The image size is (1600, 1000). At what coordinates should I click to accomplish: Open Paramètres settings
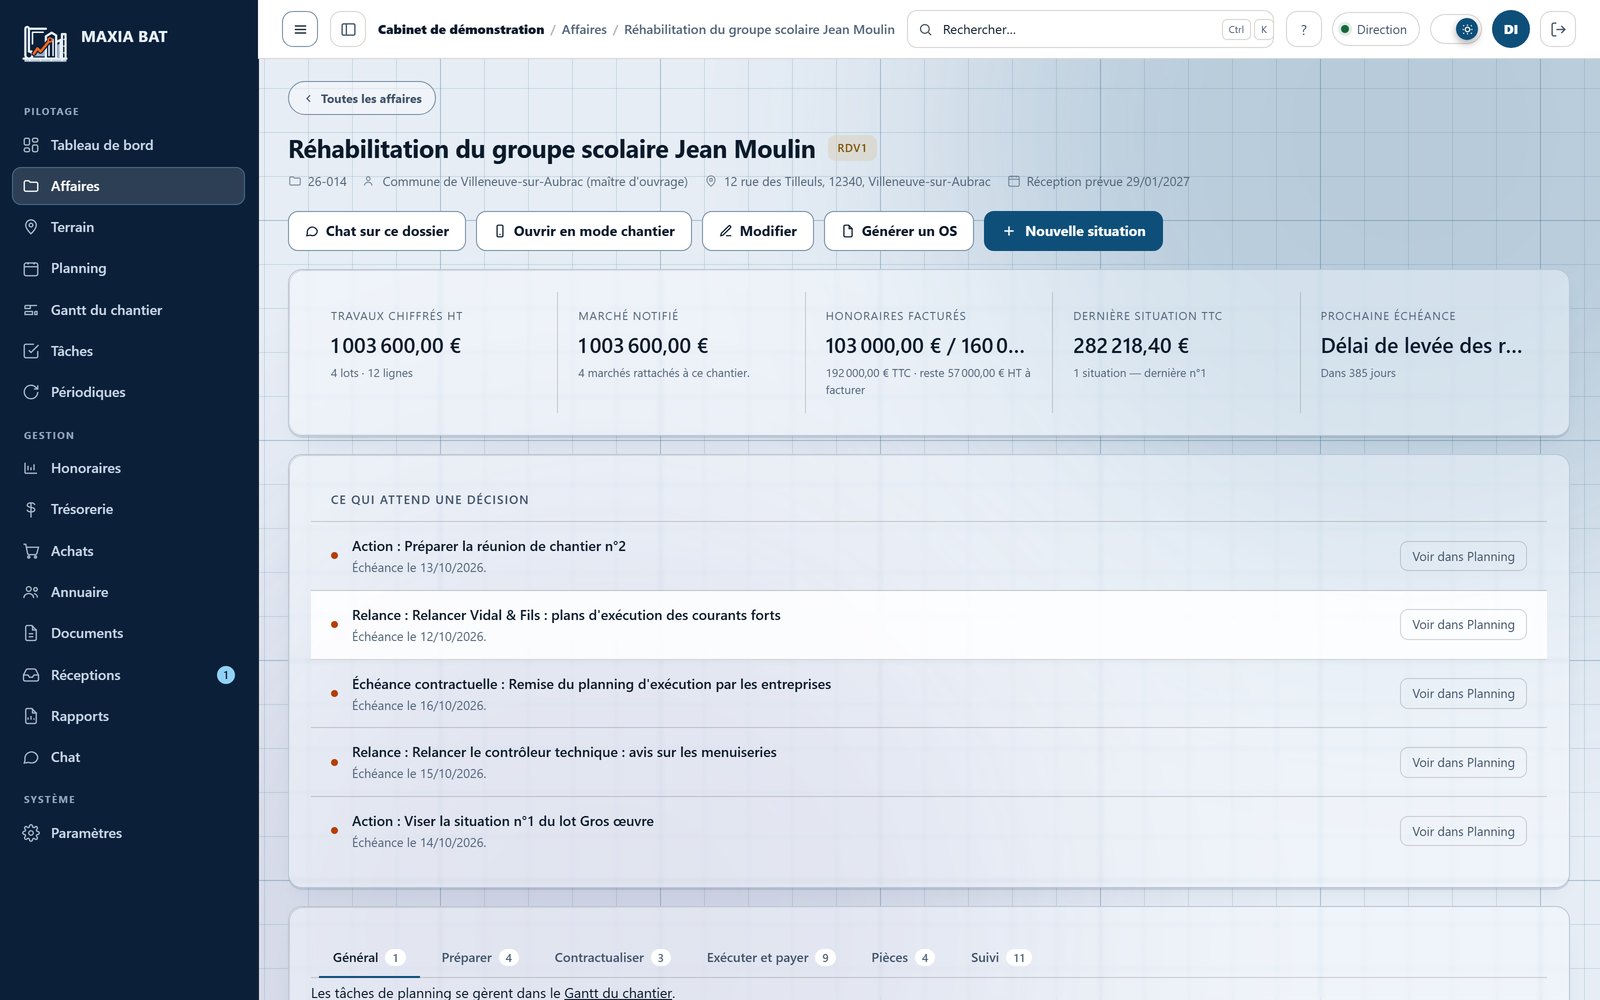pyautogui.click(x=128, y=833)
